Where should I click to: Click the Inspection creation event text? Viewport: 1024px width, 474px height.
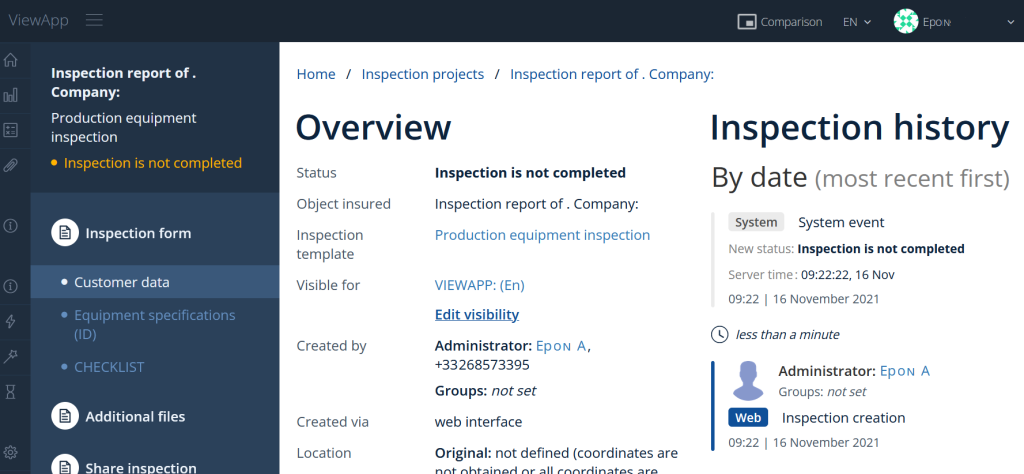[x=843, y=418]
